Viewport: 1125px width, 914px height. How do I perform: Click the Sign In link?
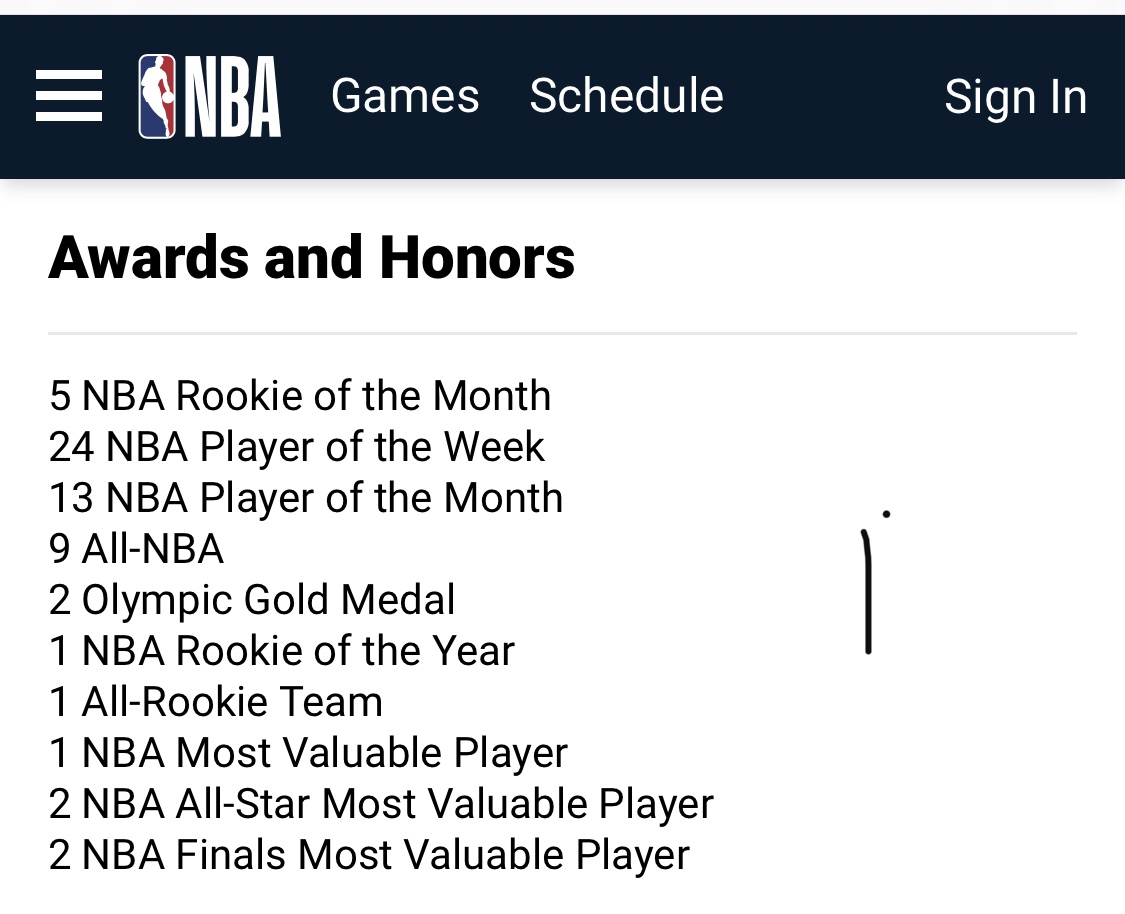click(1015, 97)
